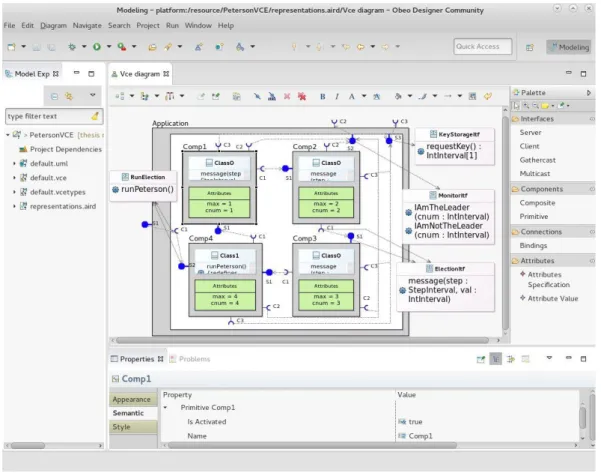Select the Semantic properties tab
This screenshot has height=473, width=601.
133,413
